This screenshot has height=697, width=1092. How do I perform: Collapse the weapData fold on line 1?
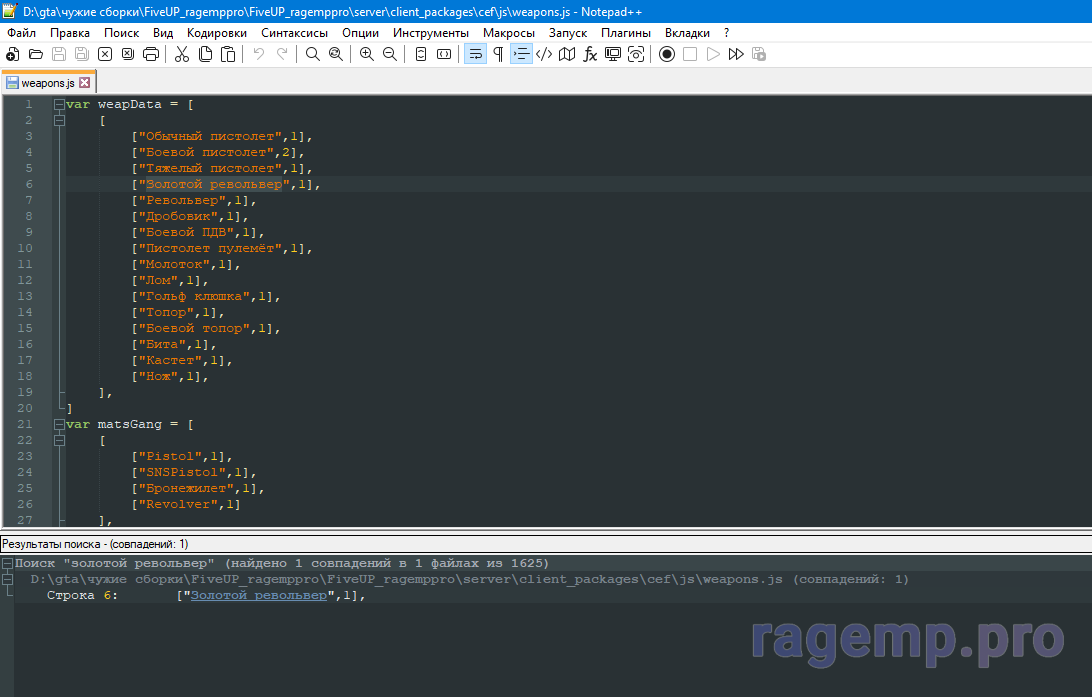coord(59,104)
